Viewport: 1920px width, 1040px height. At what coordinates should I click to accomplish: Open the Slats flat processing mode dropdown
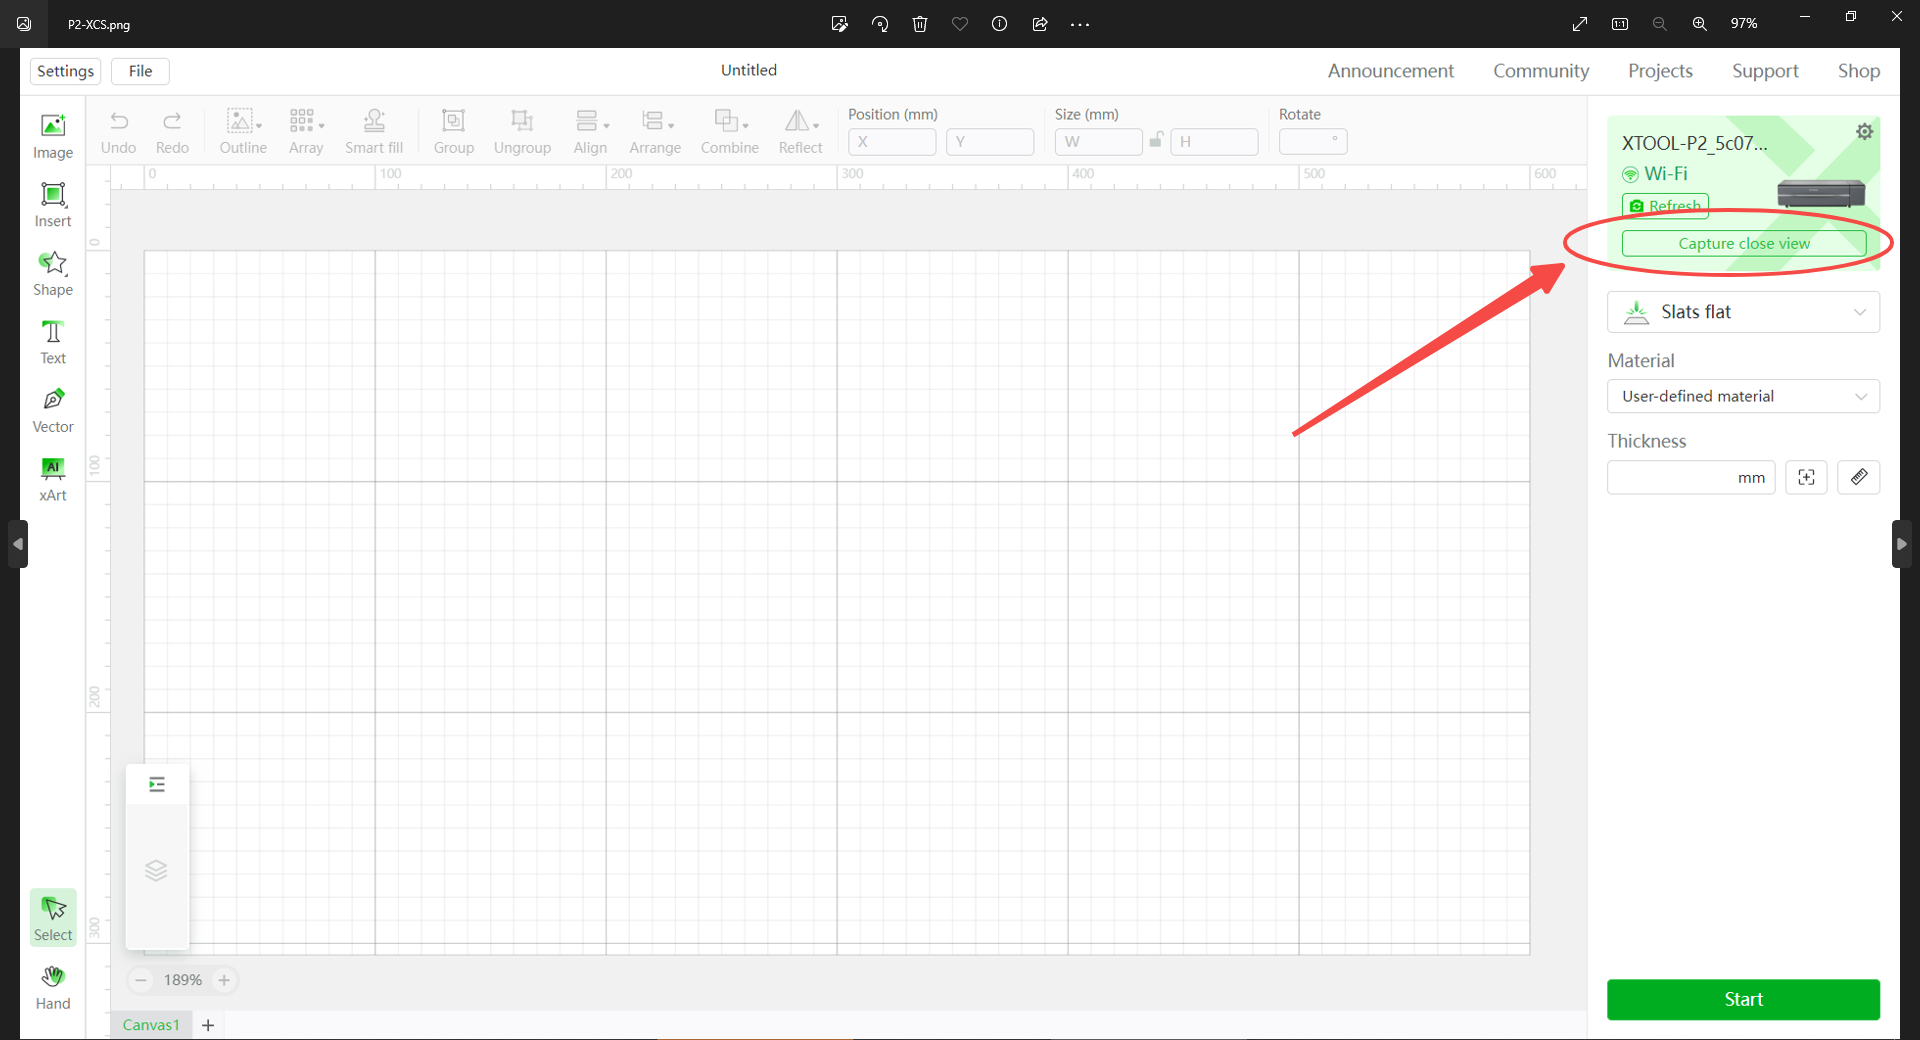click(x=1743, y=311)
